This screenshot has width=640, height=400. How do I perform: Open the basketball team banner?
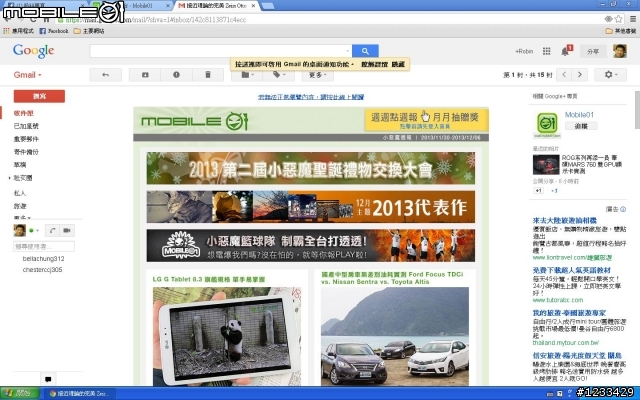coord(311,245)
